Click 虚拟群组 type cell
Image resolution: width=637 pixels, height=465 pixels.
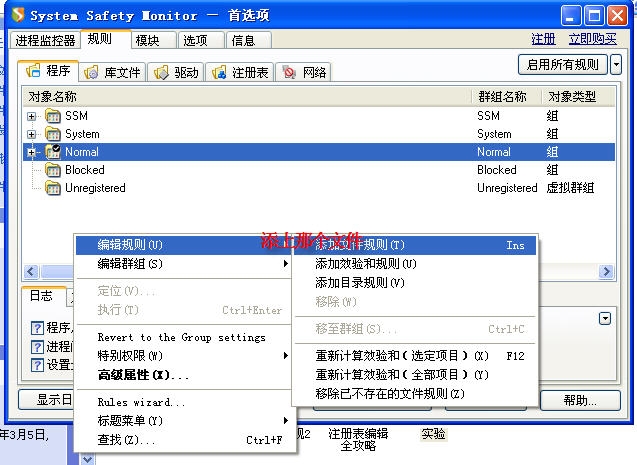[570, 188]
